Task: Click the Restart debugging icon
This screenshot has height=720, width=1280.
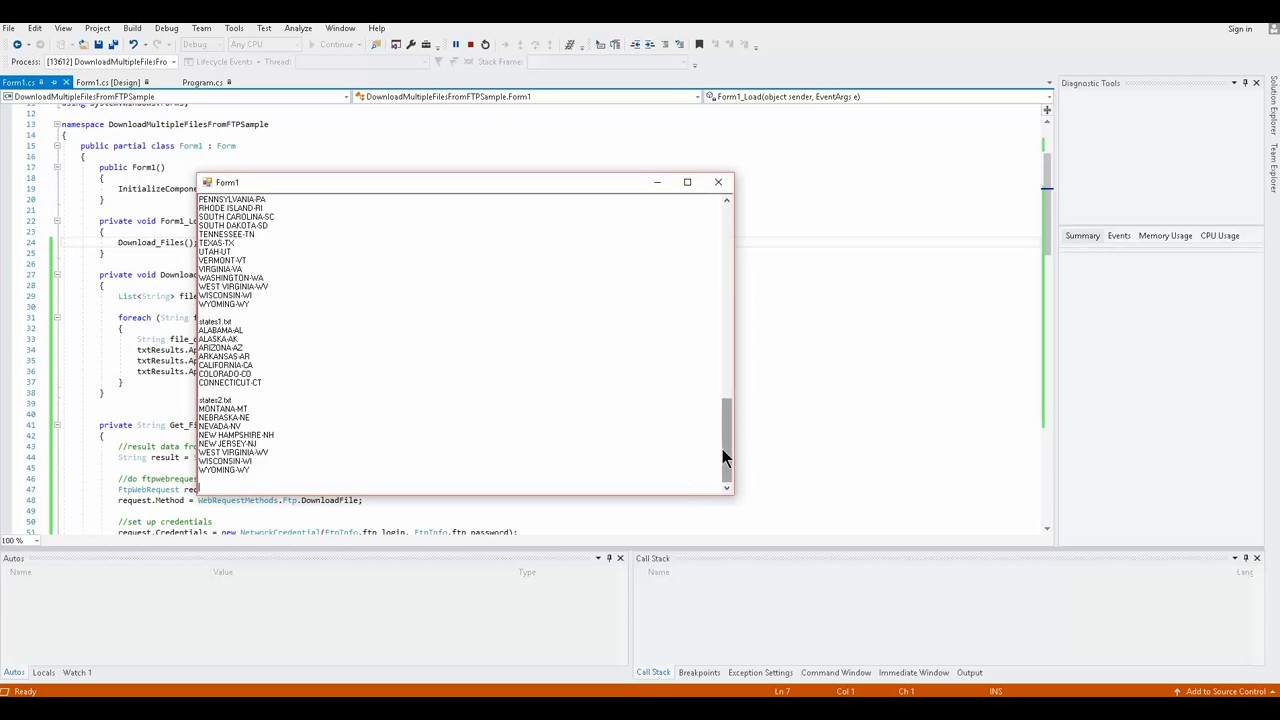Action: pyautogui.click(x=485, y=44)
